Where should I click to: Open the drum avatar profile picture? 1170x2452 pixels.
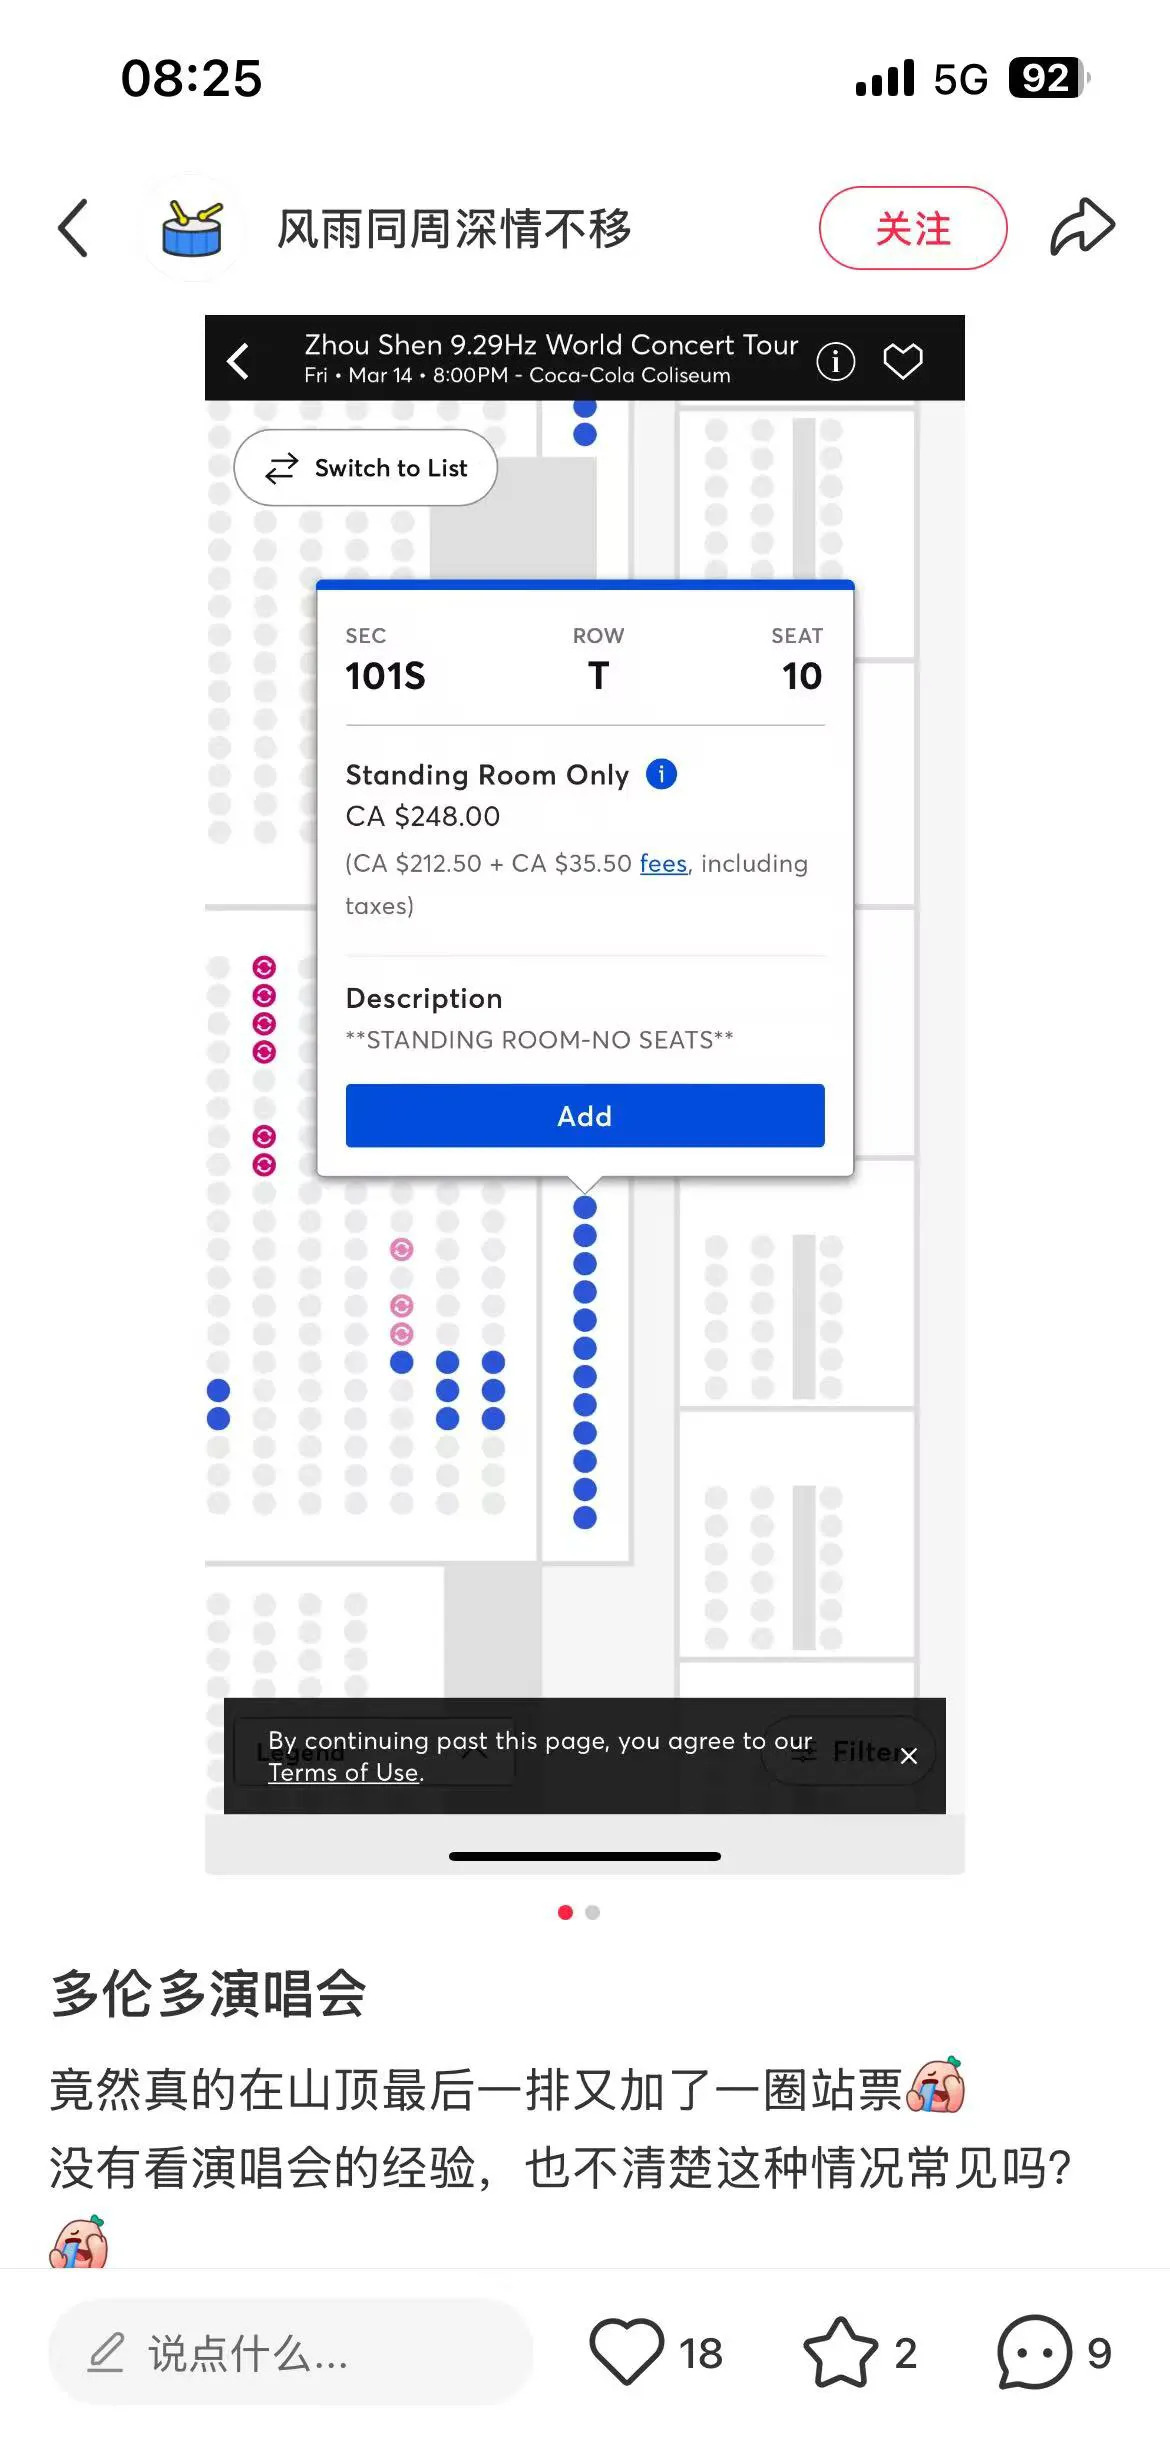pyautogui.click(x=191, y=228)
